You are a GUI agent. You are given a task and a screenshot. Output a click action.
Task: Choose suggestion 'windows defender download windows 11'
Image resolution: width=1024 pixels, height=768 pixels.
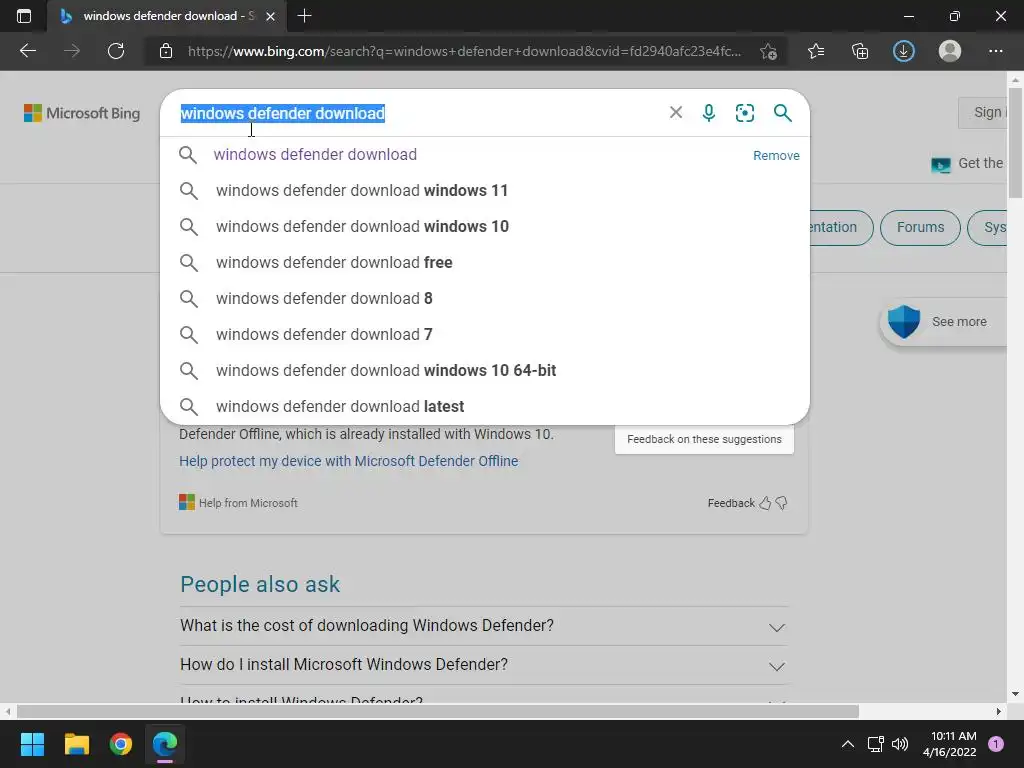pyautogui.click(x=485, y=190)
